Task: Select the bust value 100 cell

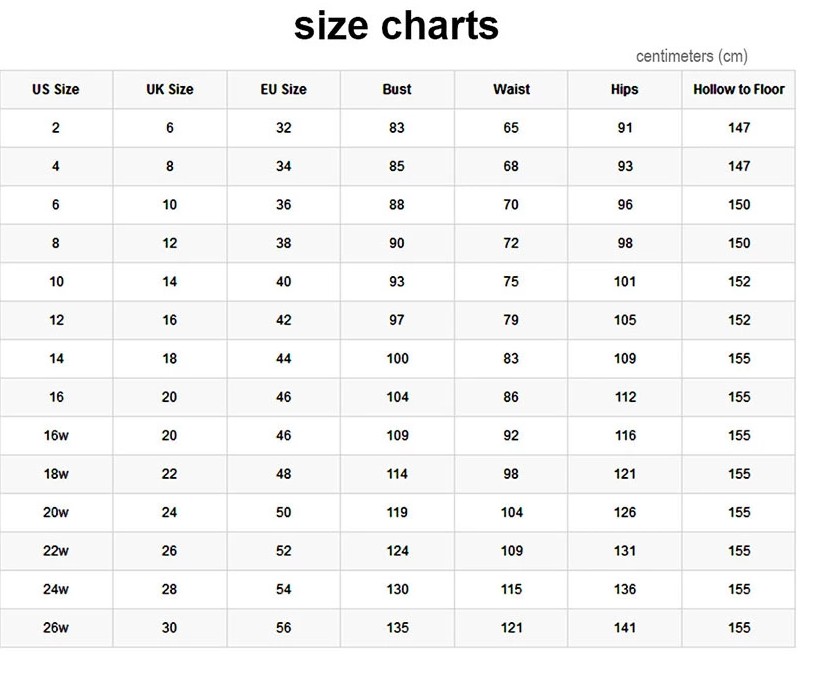Action: coord(397,359)
